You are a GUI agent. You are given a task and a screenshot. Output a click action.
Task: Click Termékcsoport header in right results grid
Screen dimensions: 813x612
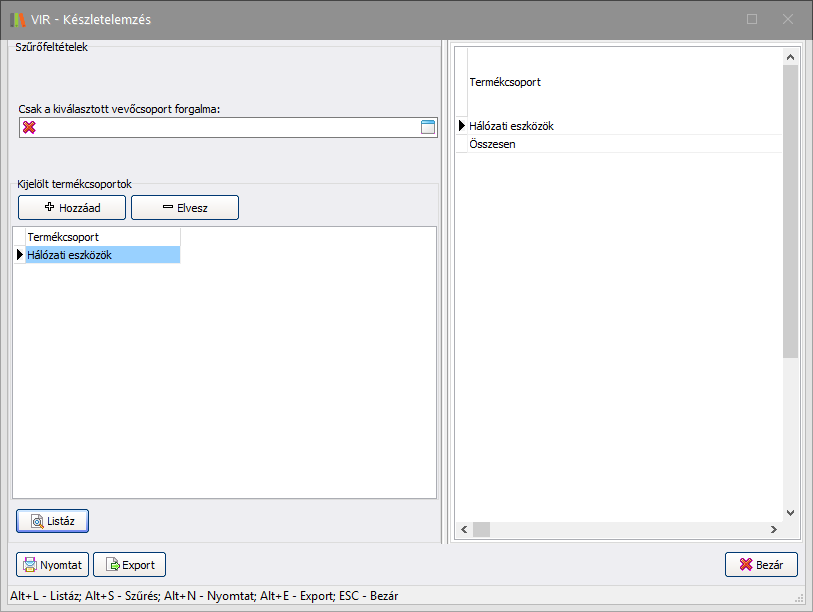pos(620,82)
